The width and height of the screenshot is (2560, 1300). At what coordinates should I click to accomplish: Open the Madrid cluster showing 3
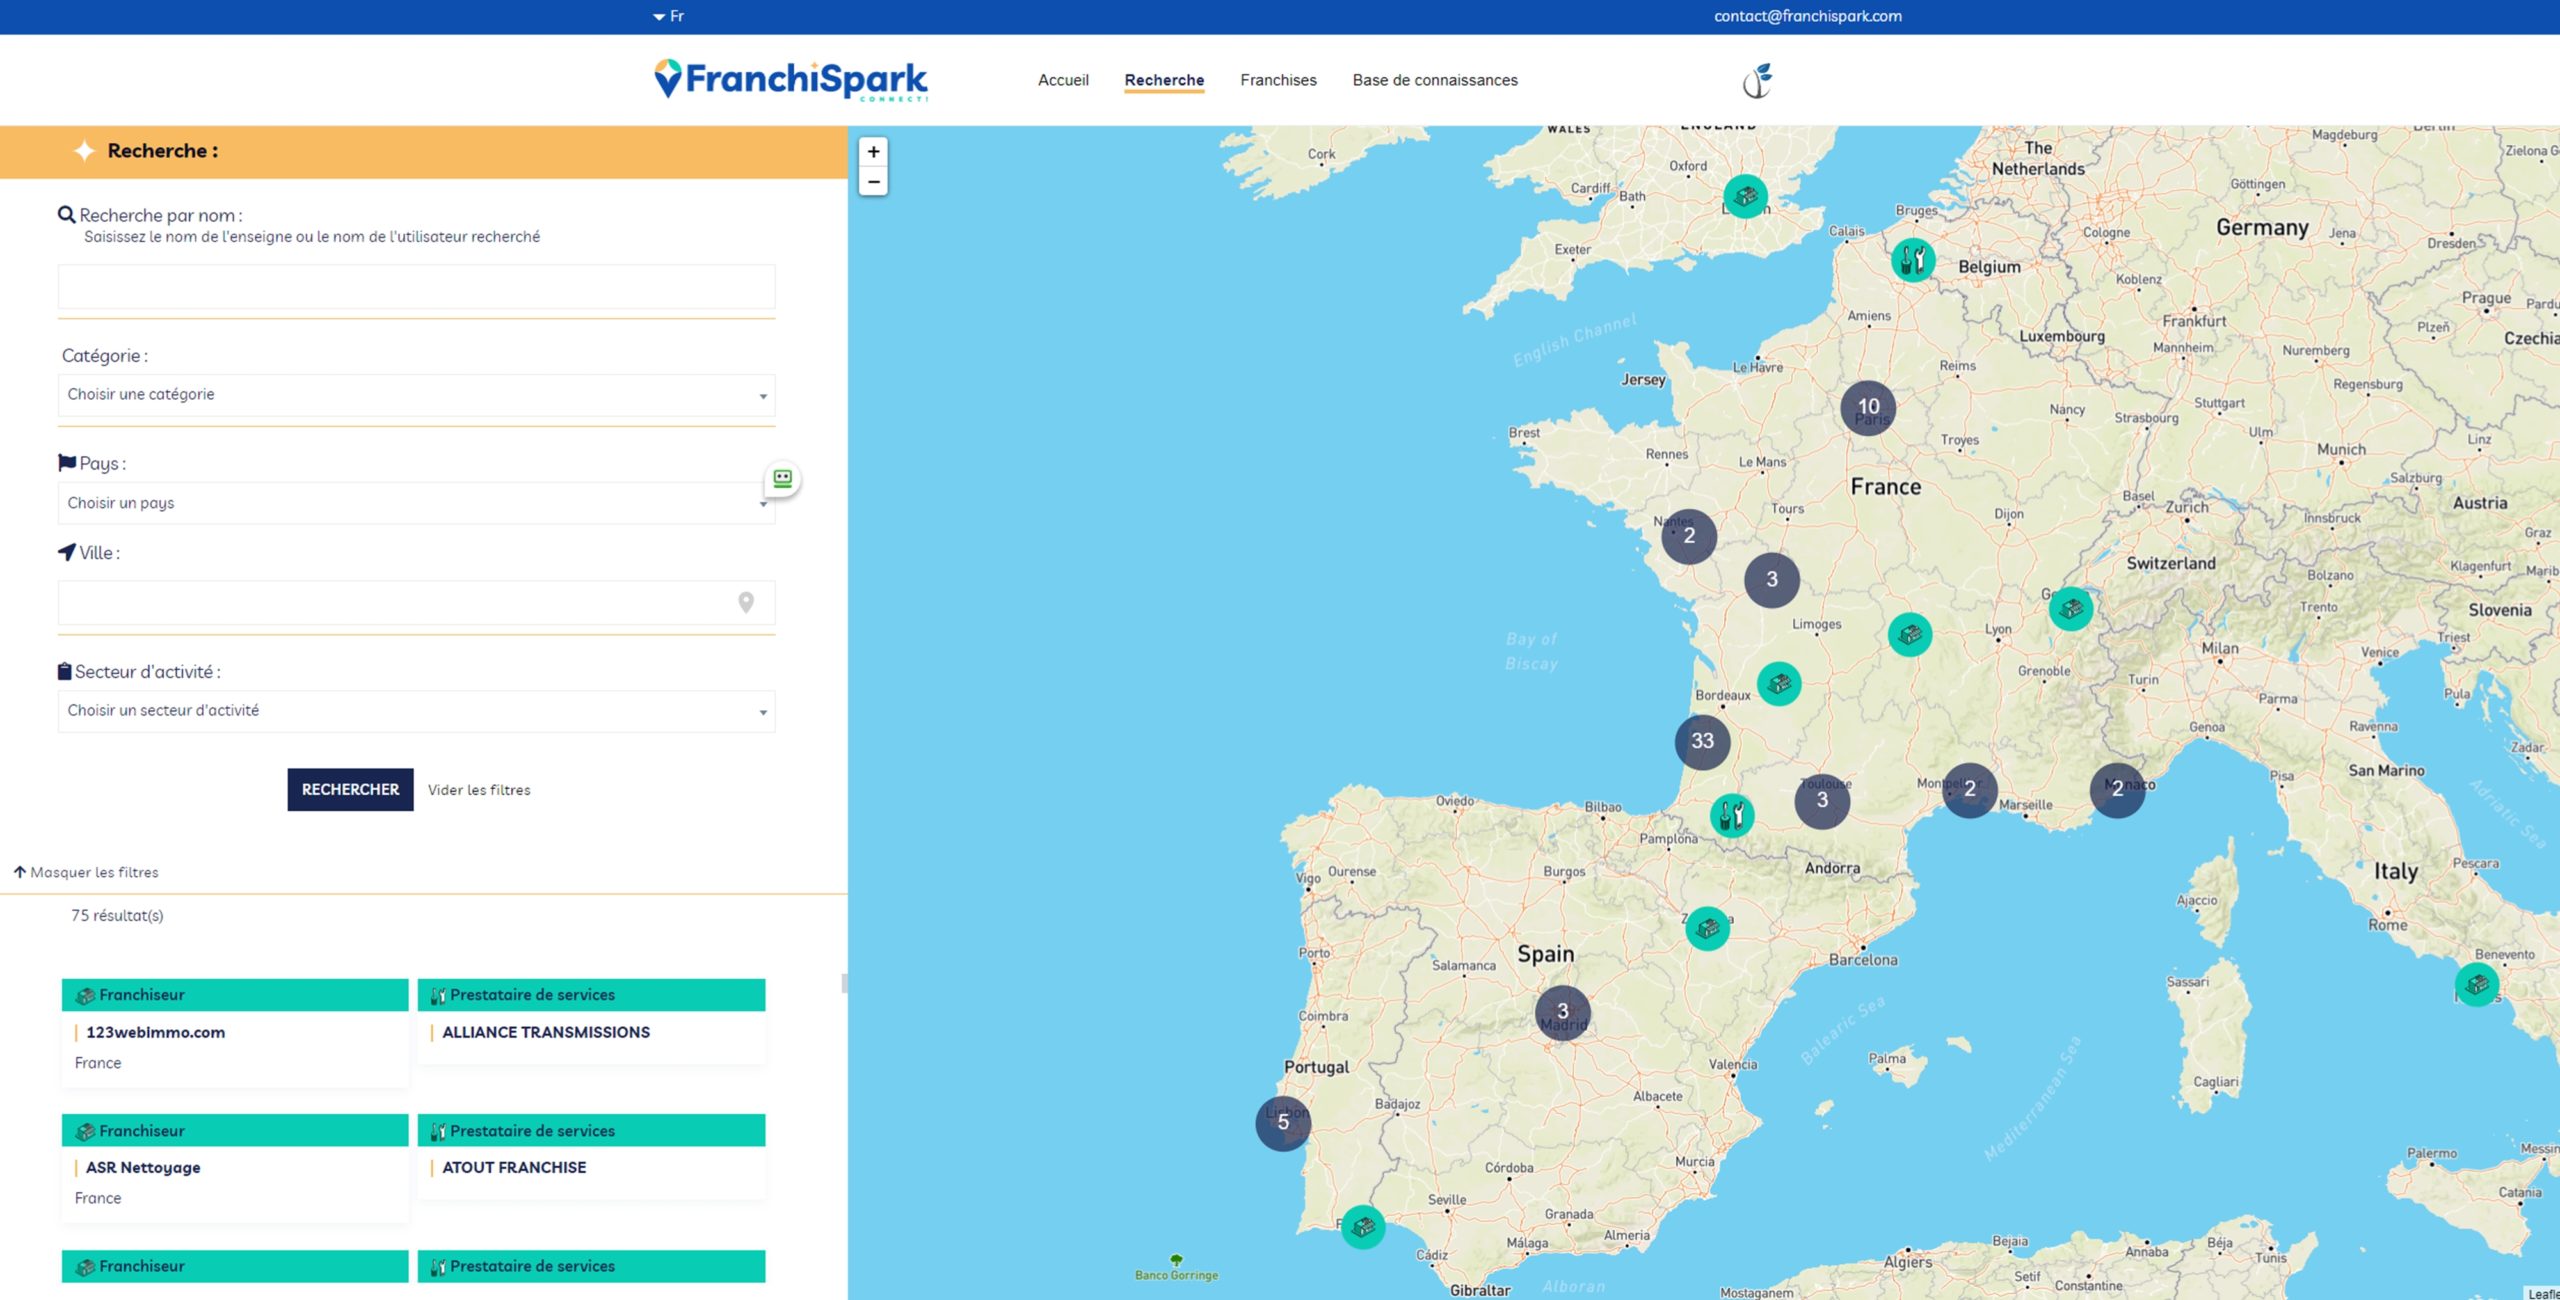point(1563,1012)
